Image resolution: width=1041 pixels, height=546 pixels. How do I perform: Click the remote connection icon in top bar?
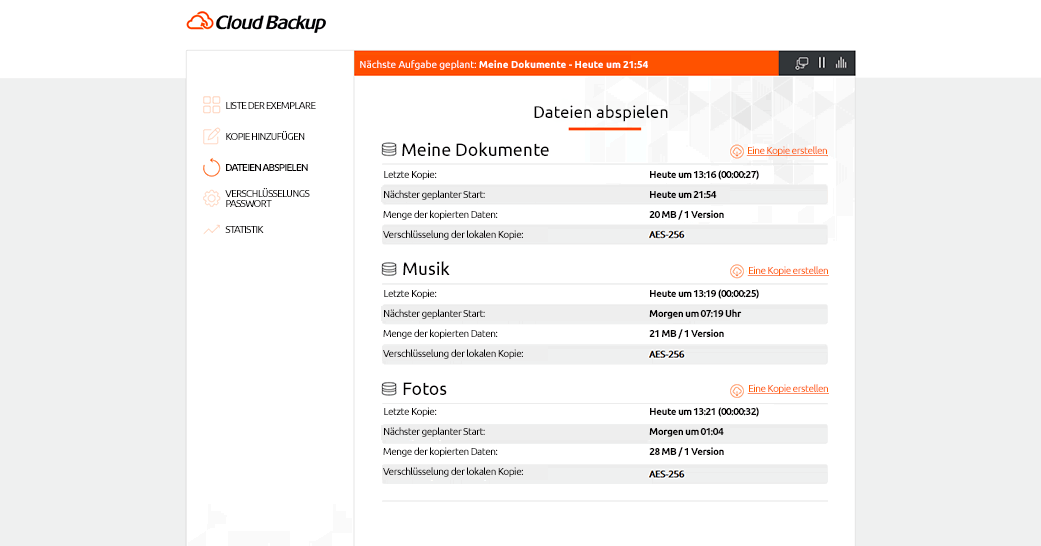click(801, 63)
